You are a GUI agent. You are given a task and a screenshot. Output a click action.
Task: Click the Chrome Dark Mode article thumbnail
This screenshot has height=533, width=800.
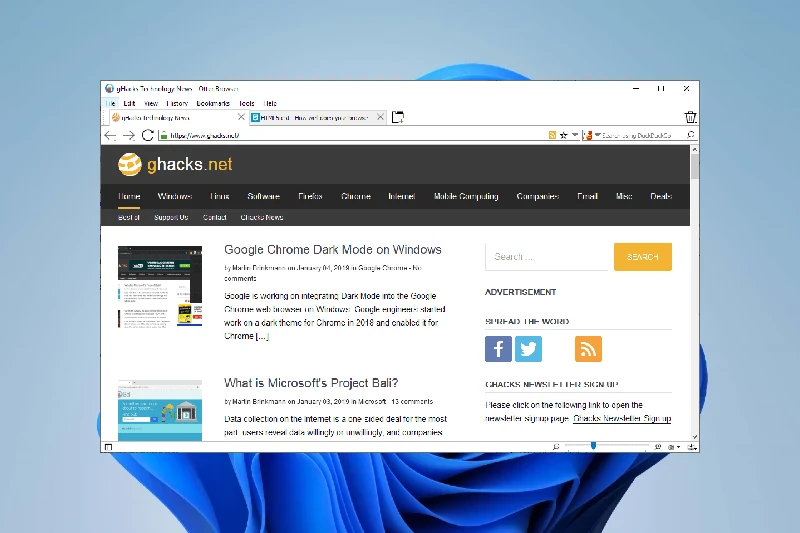click(160, 286)
